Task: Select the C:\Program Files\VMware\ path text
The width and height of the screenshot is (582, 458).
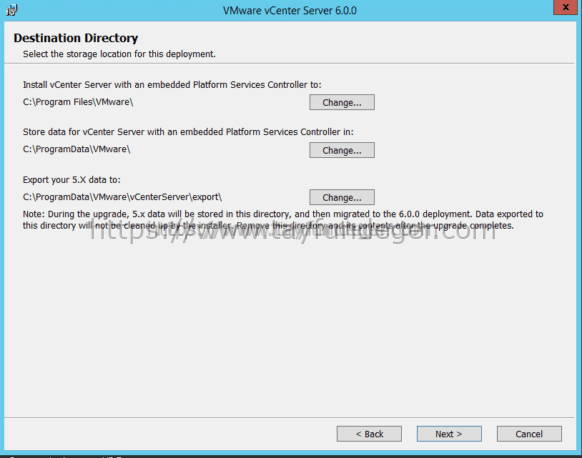Action: (78, 102)
